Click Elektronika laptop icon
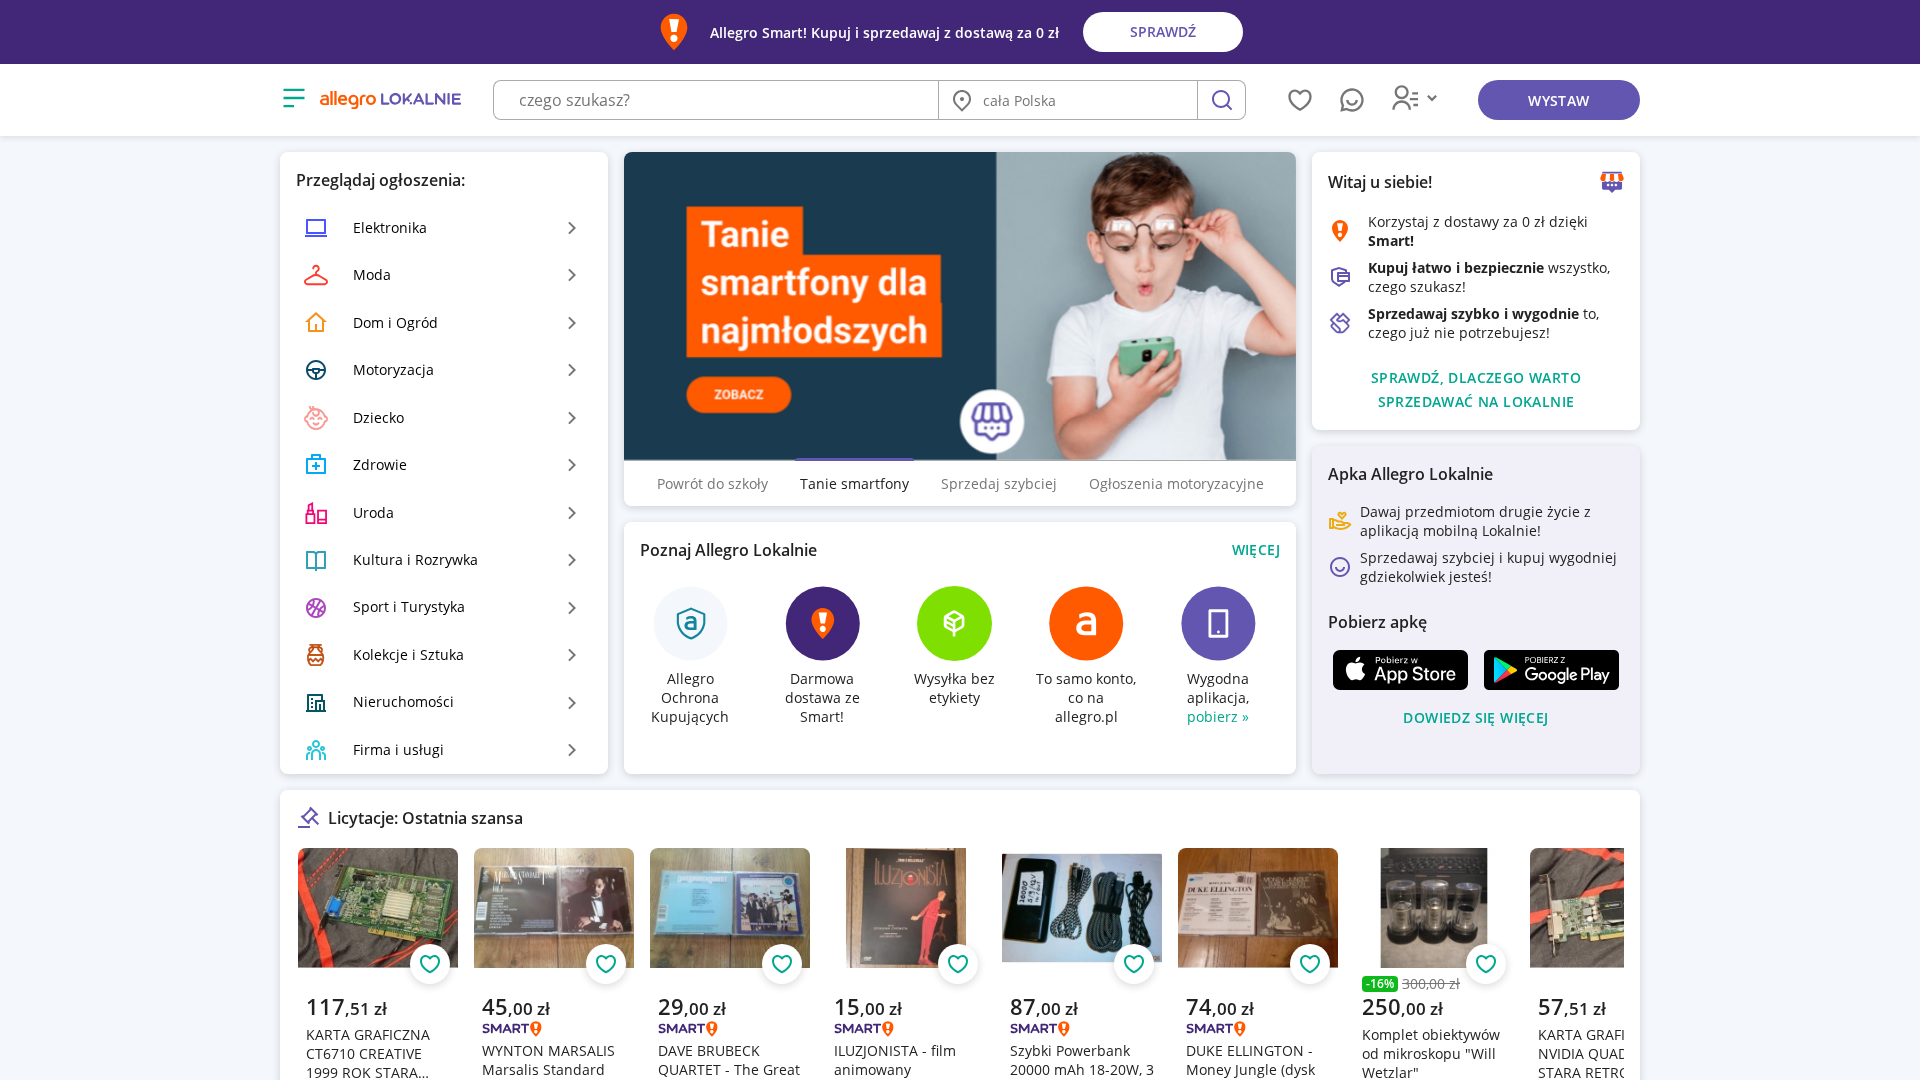This screenshot has height=1080, width=1920. point(316,228)
